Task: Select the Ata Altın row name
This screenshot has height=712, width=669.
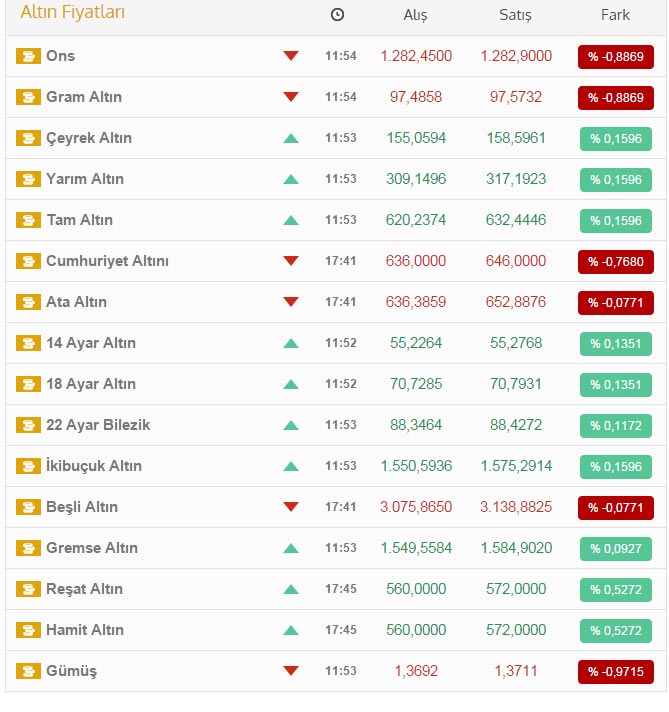Action: (76, 302)
